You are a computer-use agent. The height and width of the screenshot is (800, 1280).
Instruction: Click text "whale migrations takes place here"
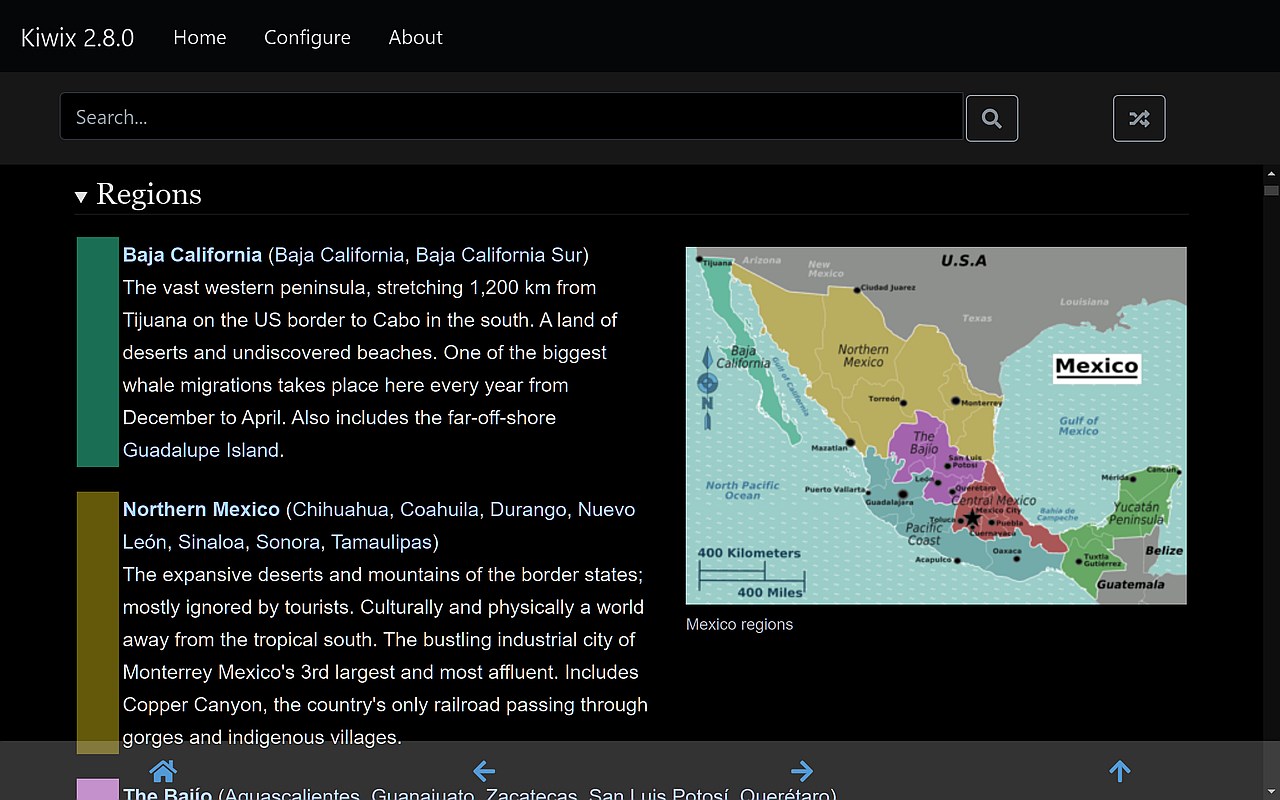coord(274,385)
